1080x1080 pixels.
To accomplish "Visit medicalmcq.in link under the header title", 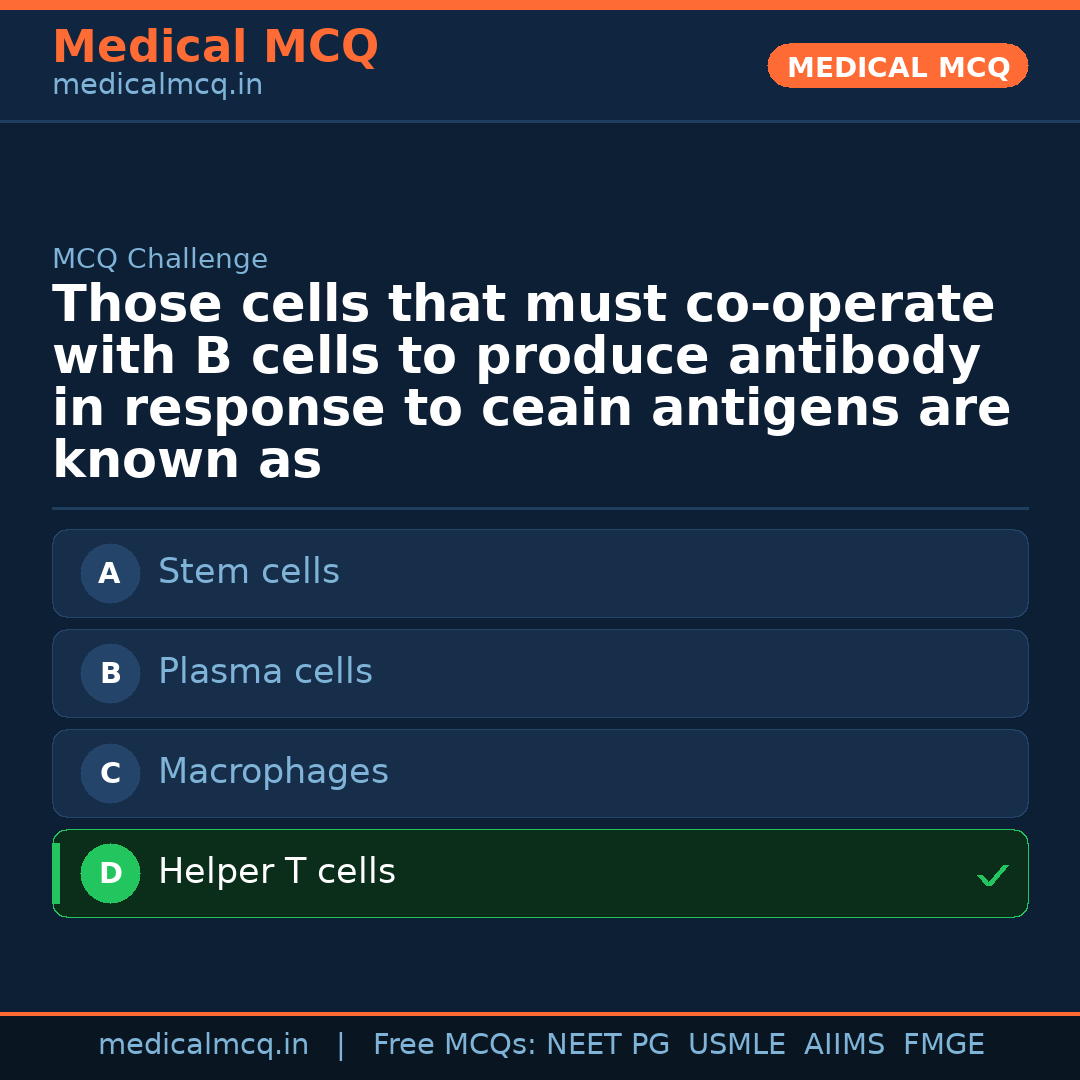I will pos(157,86).
